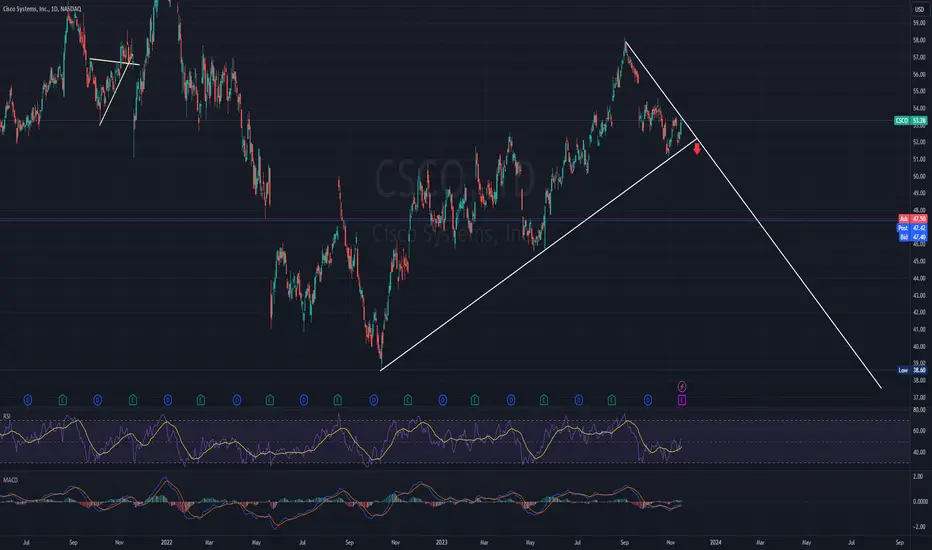This screenshot has width=932, height=550.
Task: Open the earnings marker near August 2022
Action: (x=338, y=400)
